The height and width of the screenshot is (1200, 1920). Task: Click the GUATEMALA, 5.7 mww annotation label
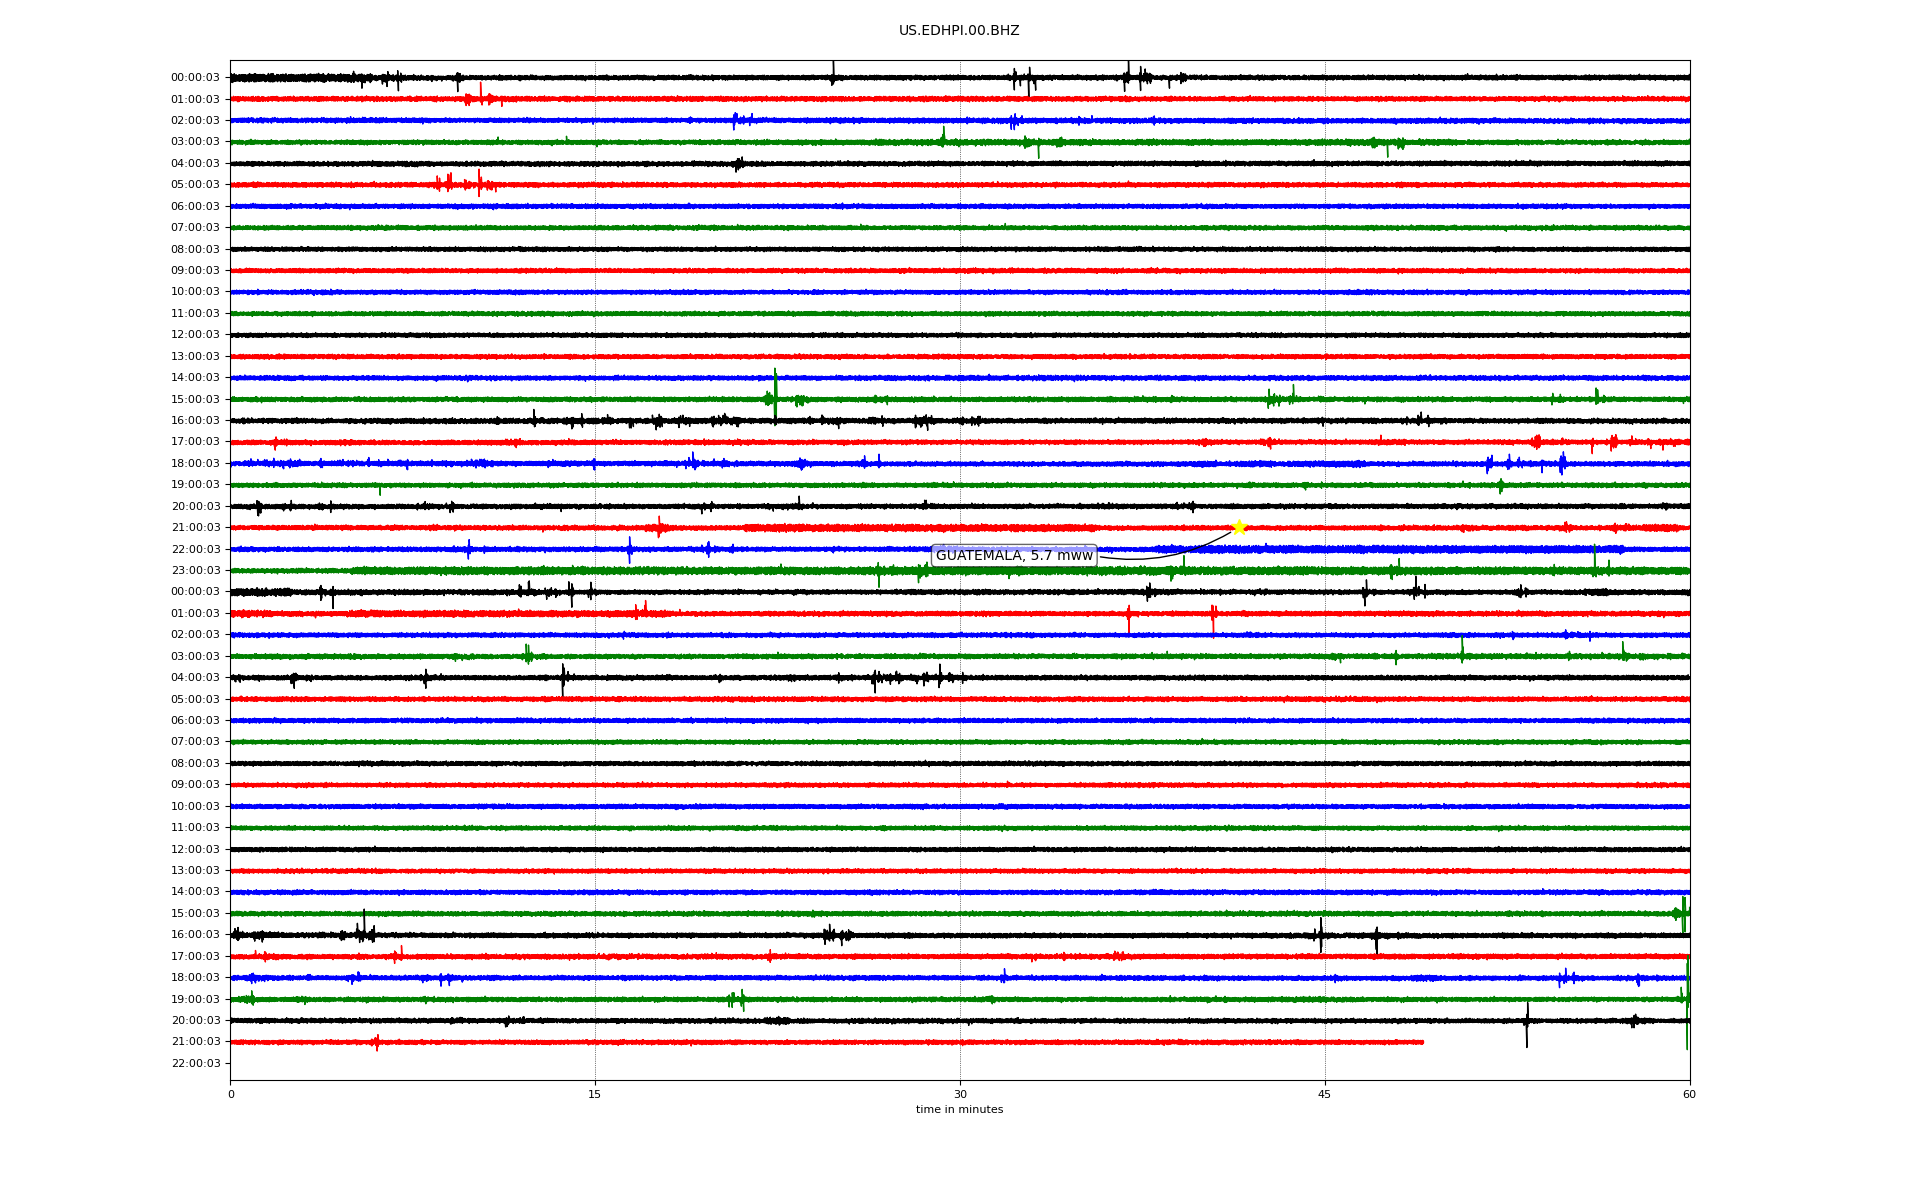click(x=1014, y=556)
